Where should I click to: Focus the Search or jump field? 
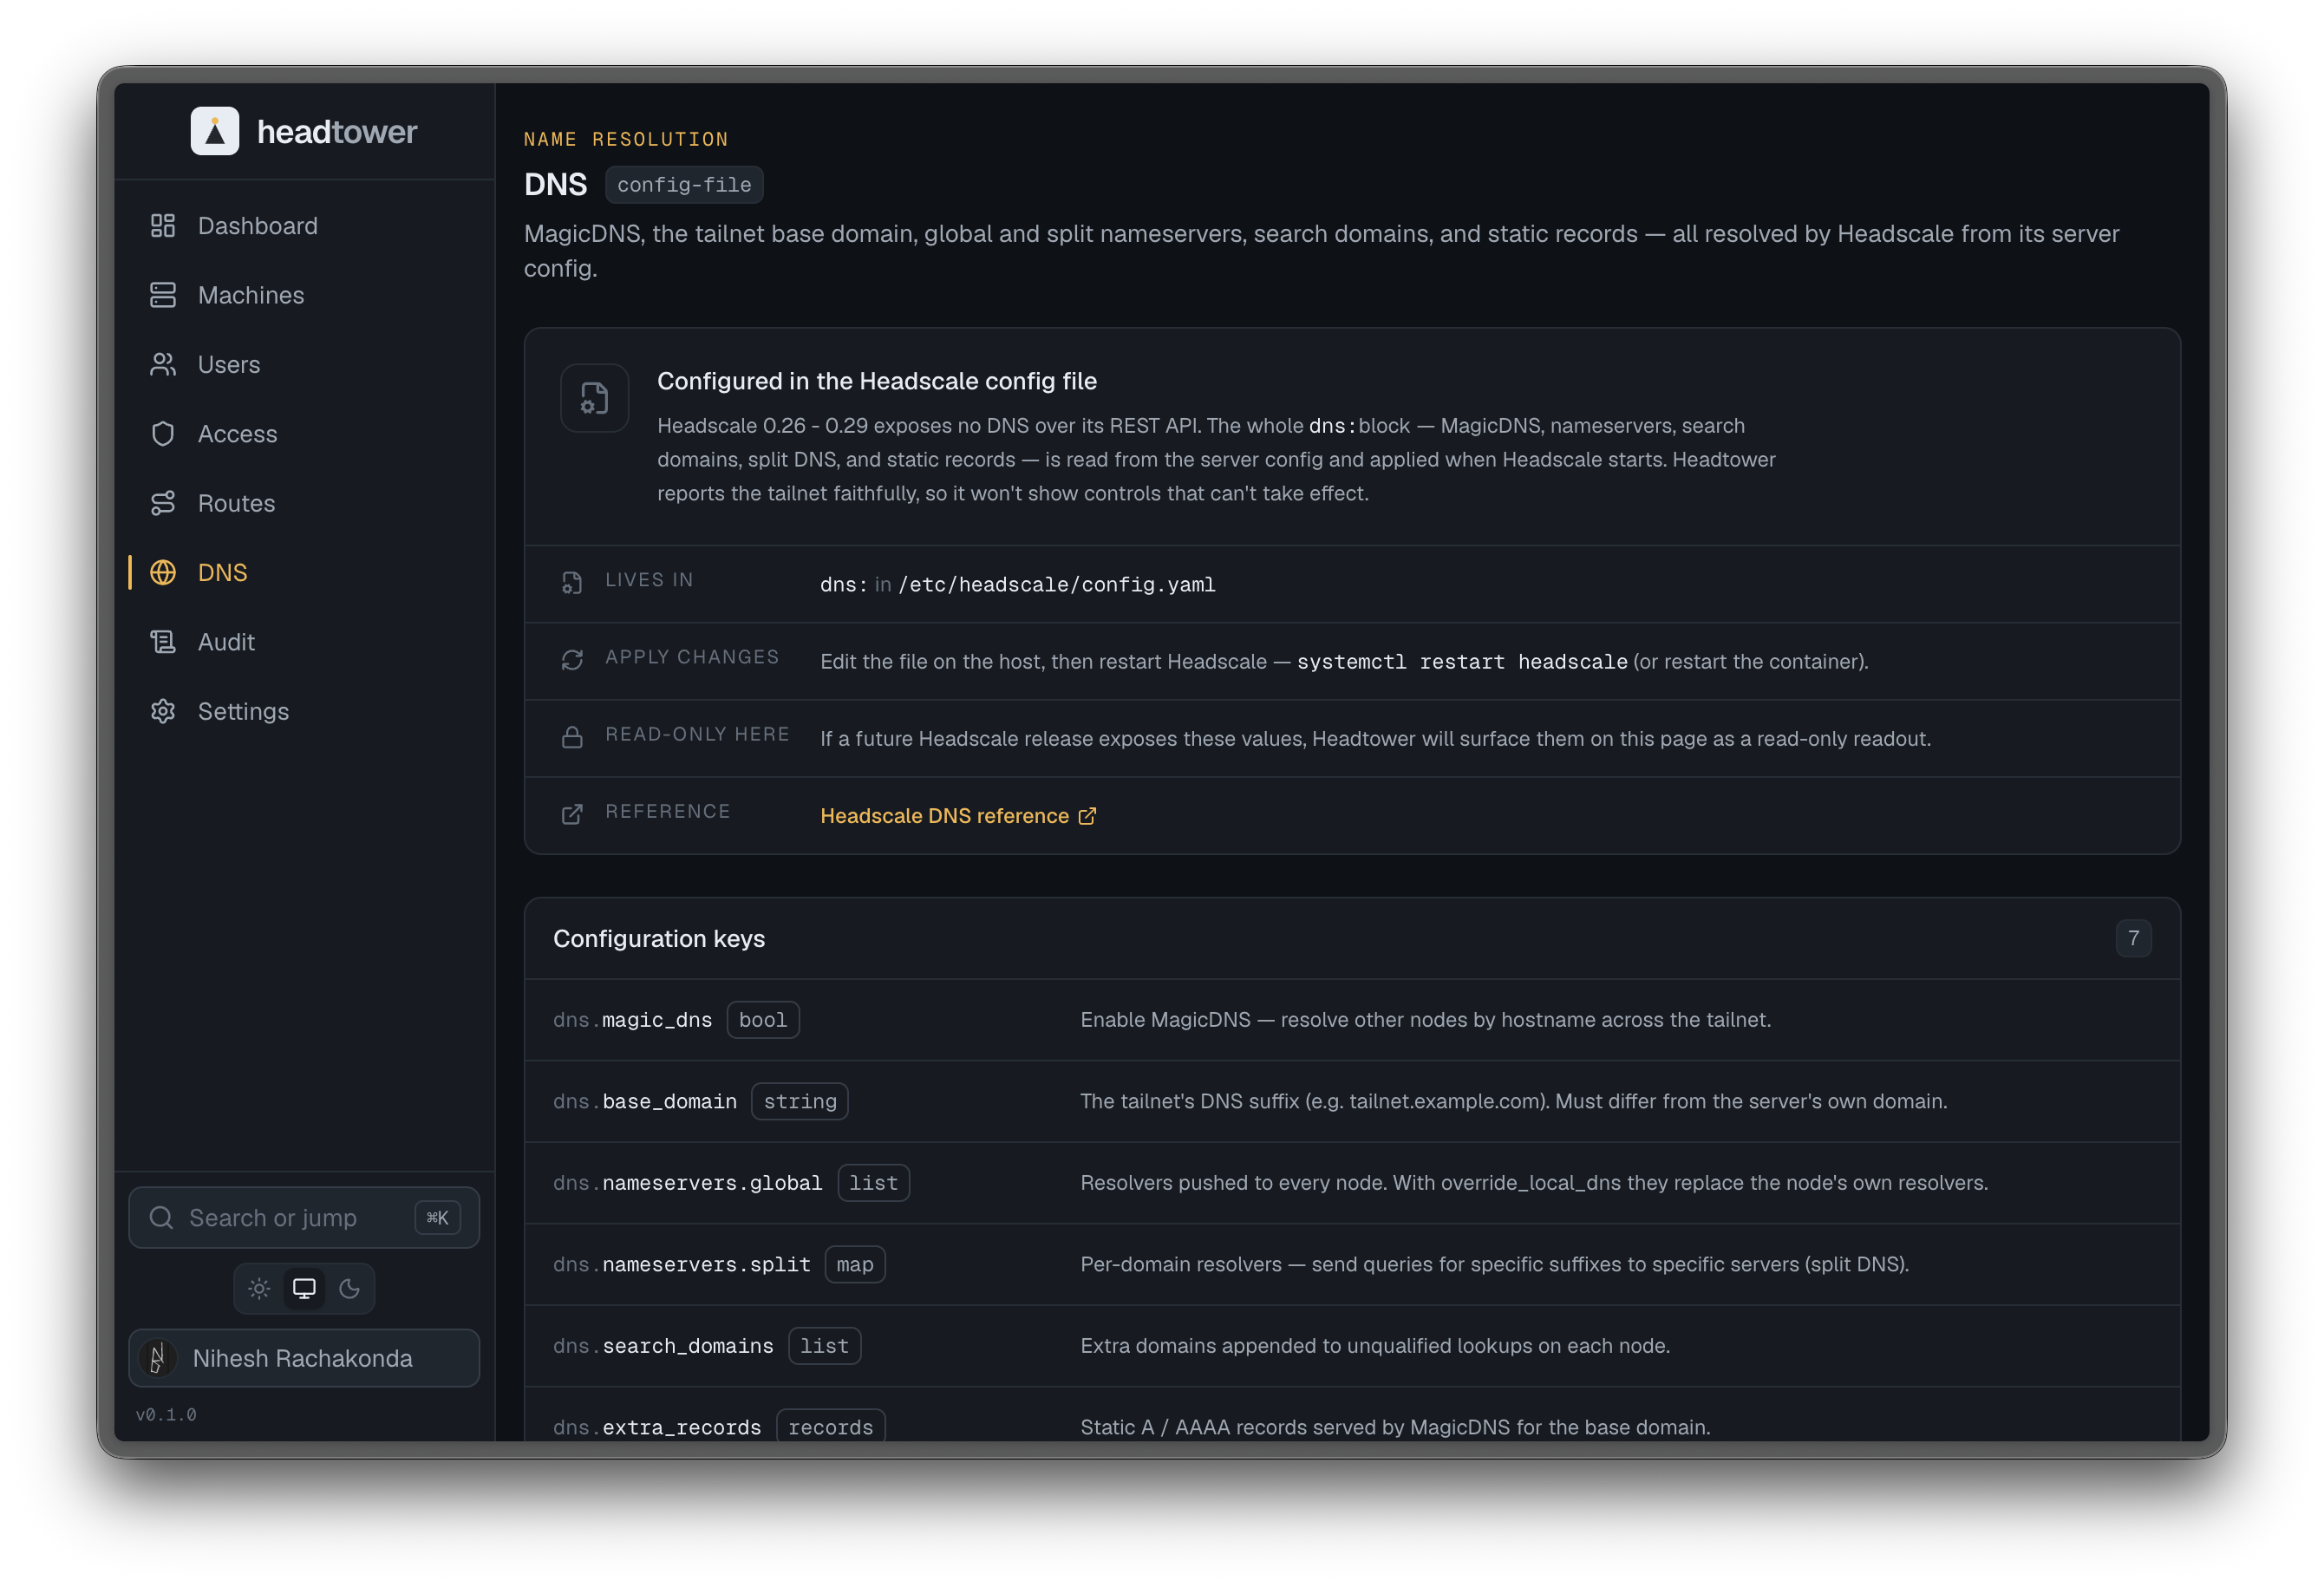[304, 1218]
